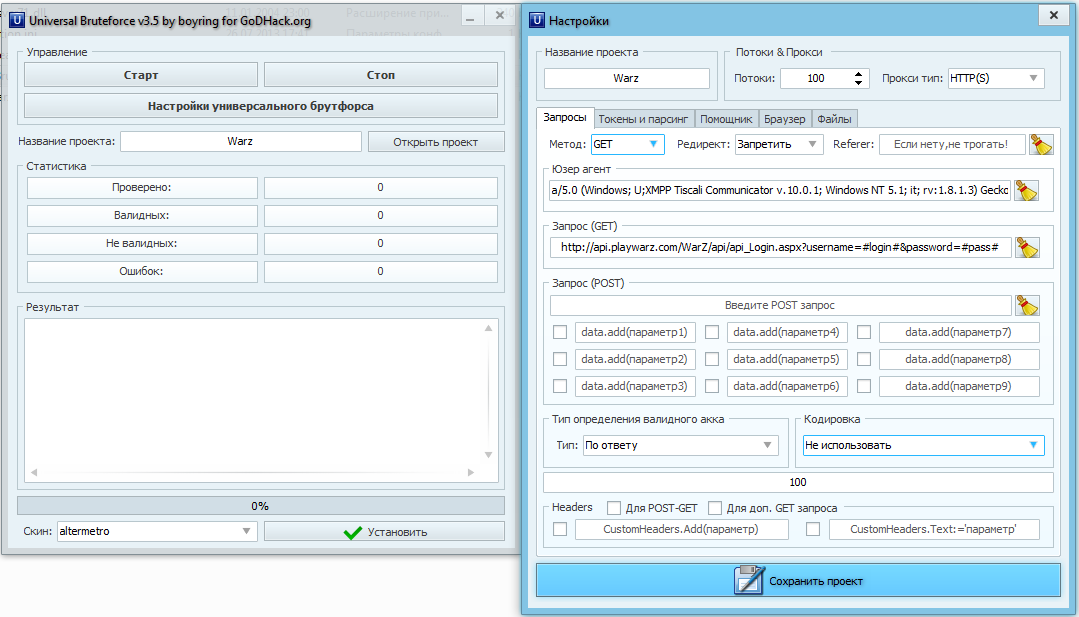Toggle the Для POST-GET checkbox
The width and height of the screenshot is (1079, 617).
[614, 508]
